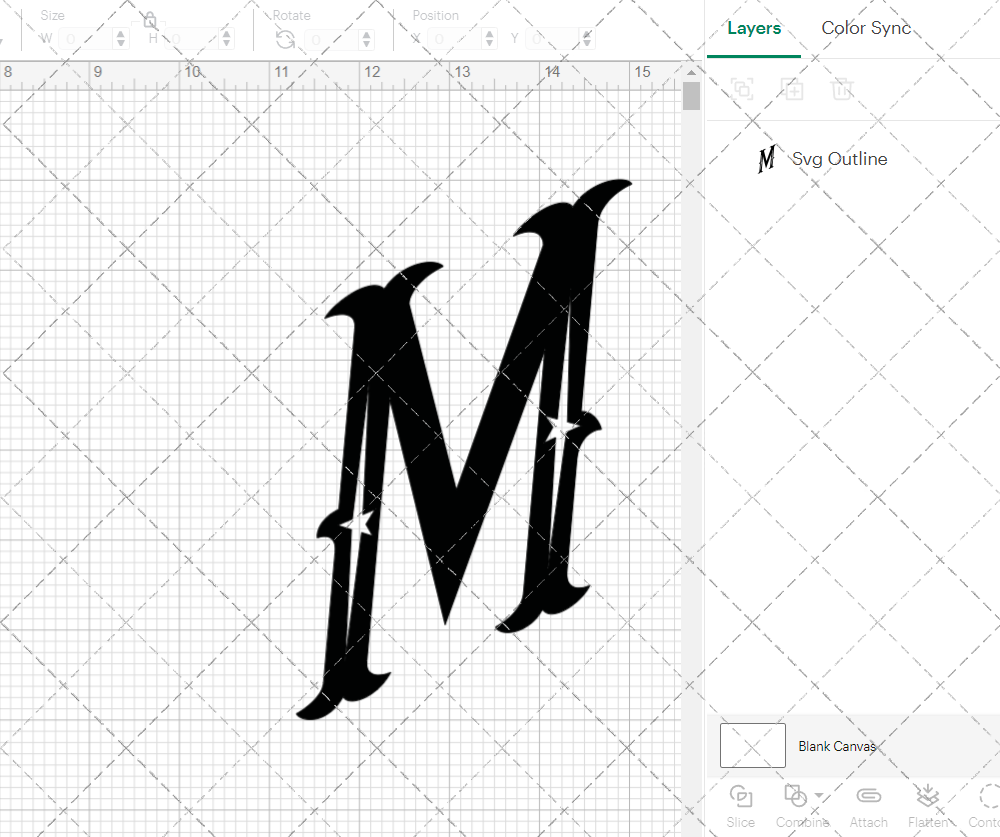
Task: Open the Color Sync tab
Action: click(x=866, y=28)
